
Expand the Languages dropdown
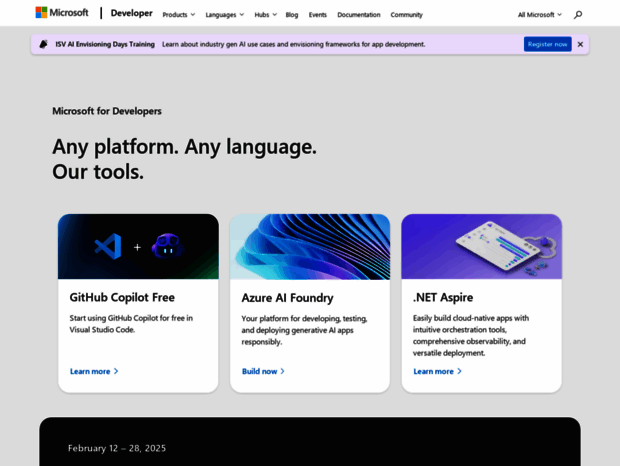[x=225, y=15]
